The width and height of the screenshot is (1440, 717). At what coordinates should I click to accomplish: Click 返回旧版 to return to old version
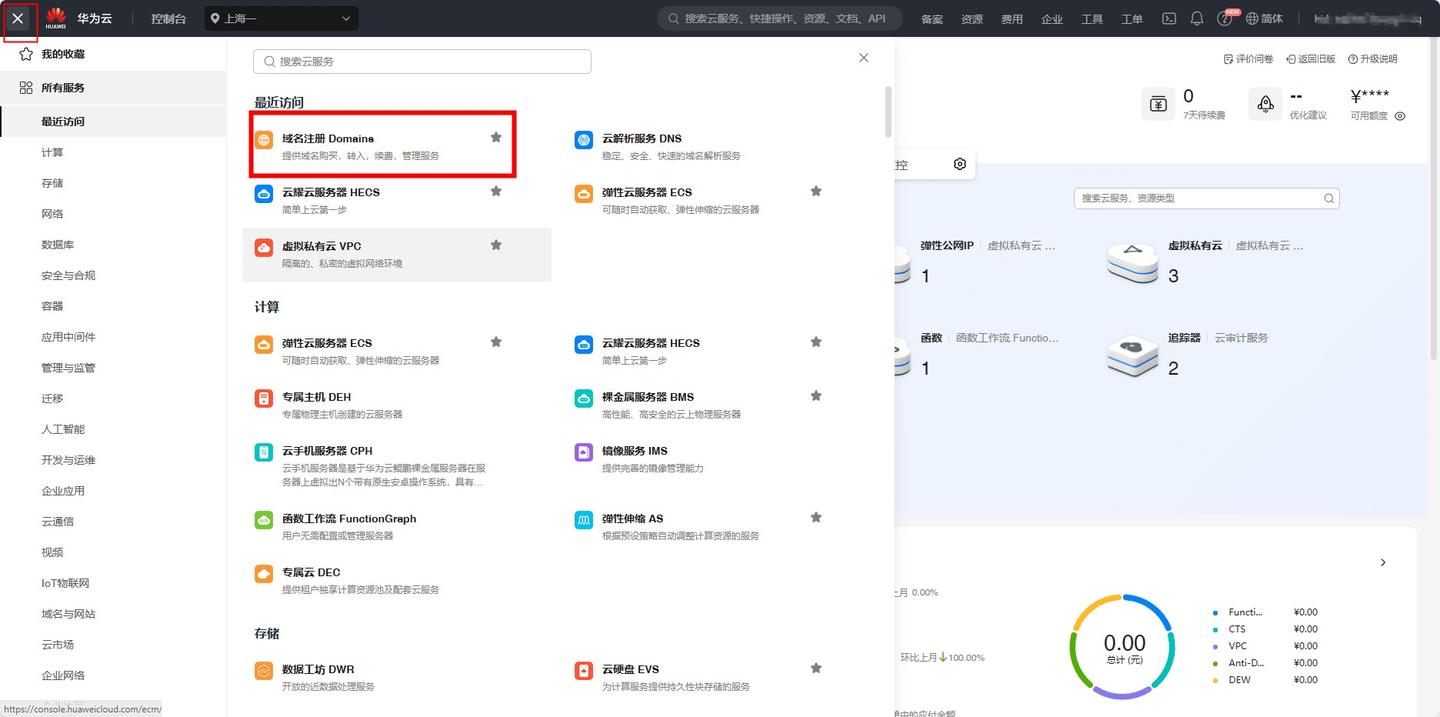[x=1311, y=59]
